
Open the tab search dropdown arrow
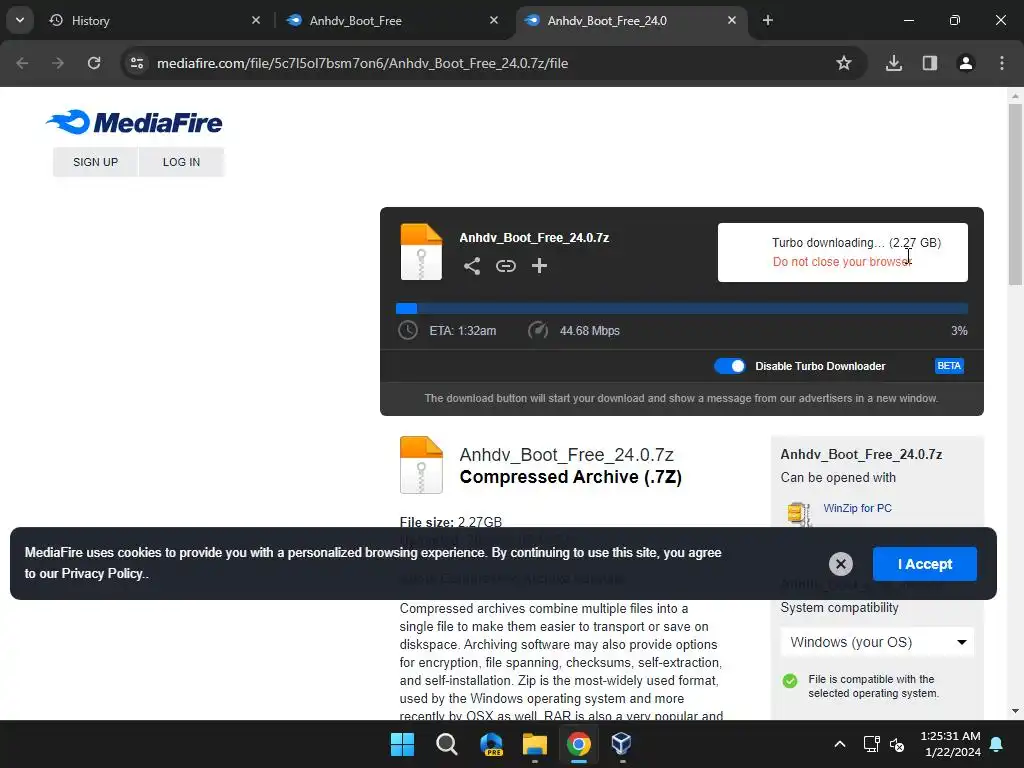20,20
